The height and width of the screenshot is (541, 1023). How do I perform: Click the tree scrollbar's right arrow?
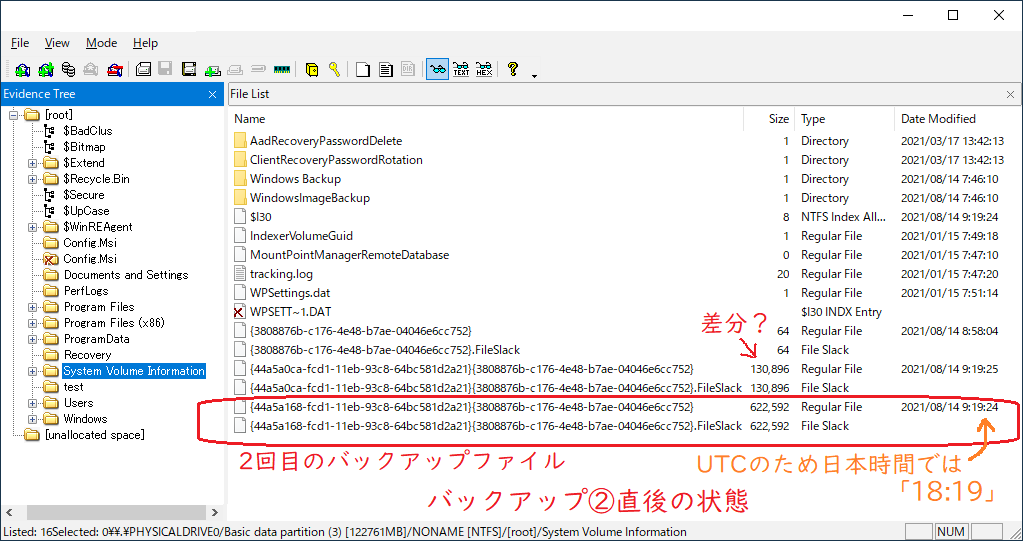[x=215, y=512]
